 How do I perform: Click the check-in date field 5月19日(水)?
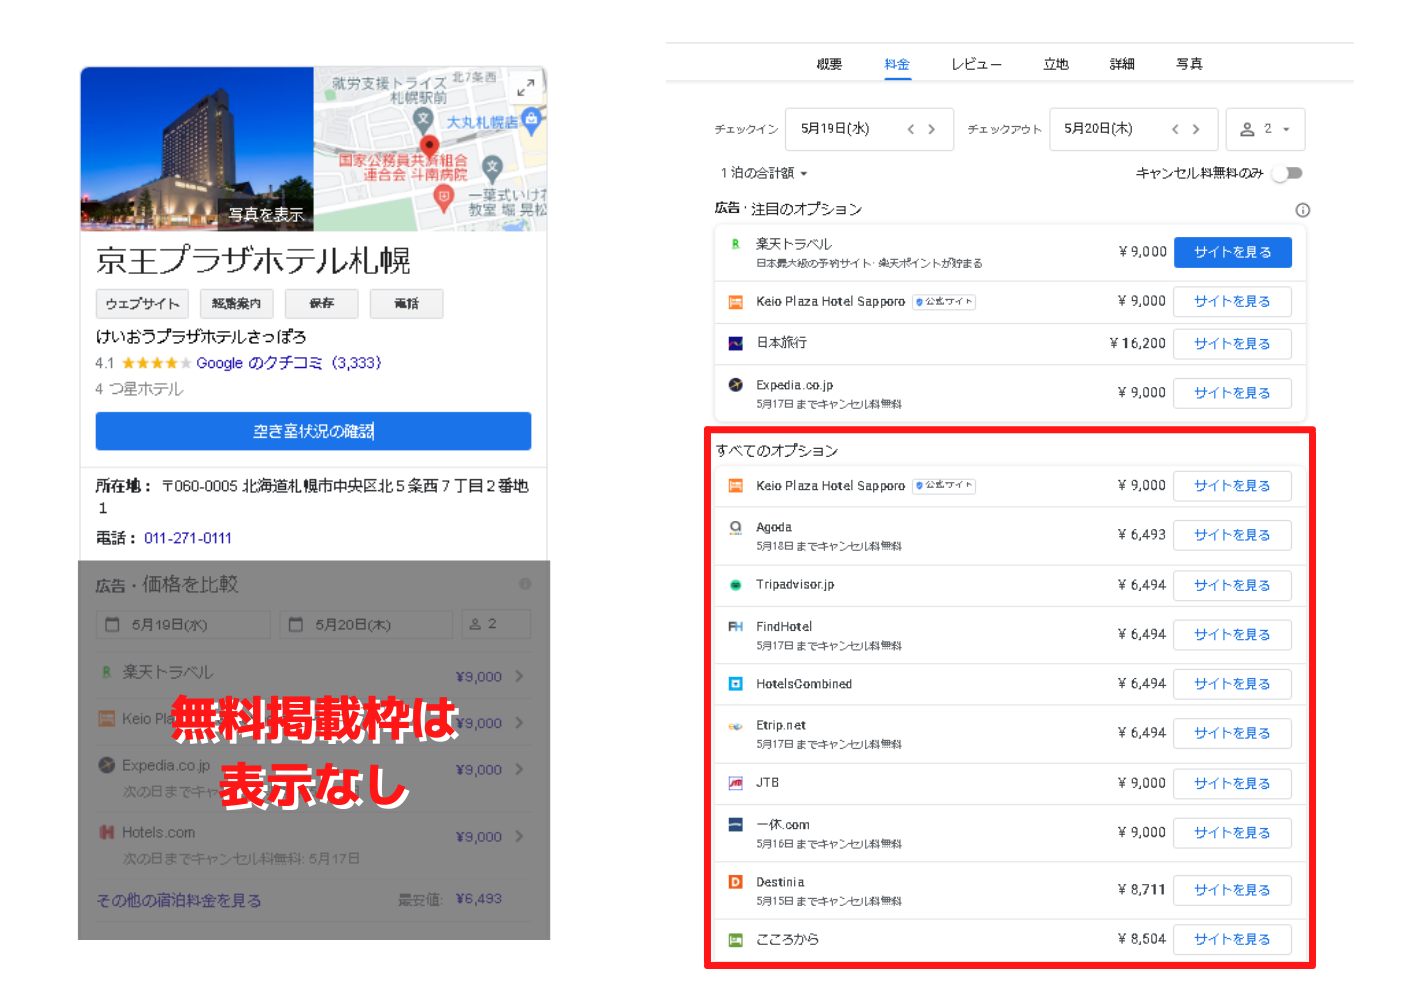(869, 129)
